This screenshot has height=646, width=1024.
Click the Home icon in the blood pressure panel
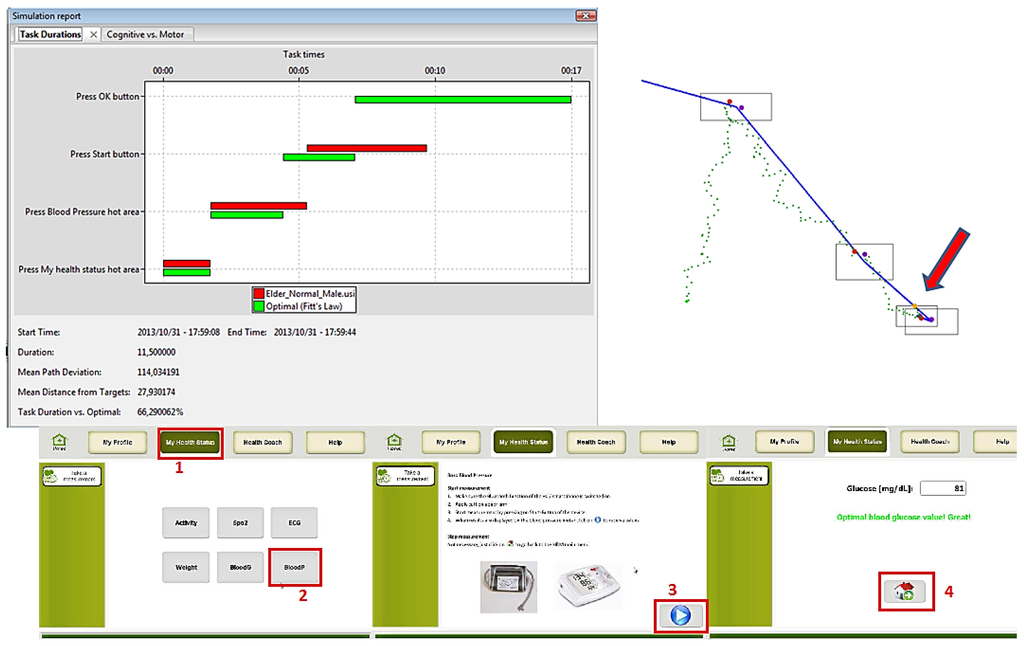click(x=394, y=441)
